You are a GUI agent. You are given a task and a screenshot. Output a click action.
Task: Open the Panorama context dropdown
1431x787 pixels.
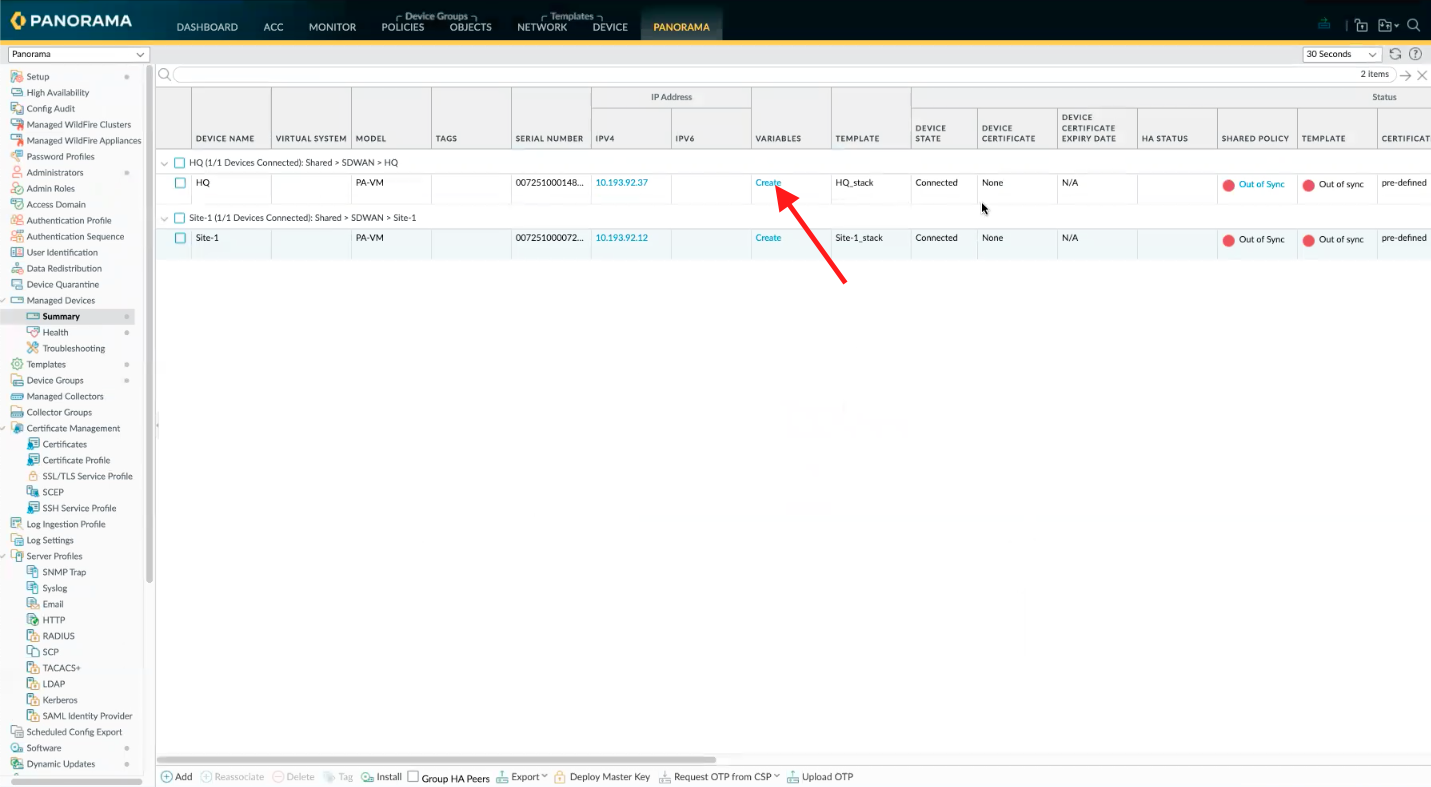(x=78, y=54)
